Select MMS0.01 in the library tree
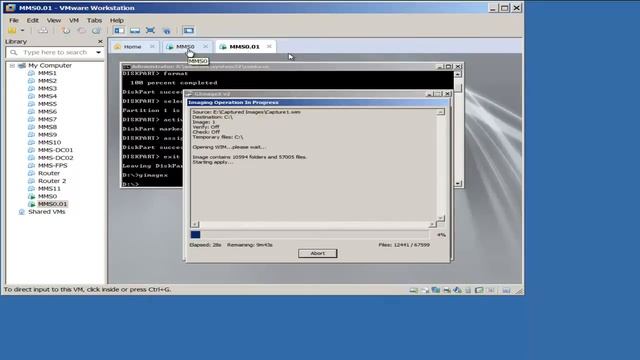This screenshot has width=640, height=360. [52, 204]
